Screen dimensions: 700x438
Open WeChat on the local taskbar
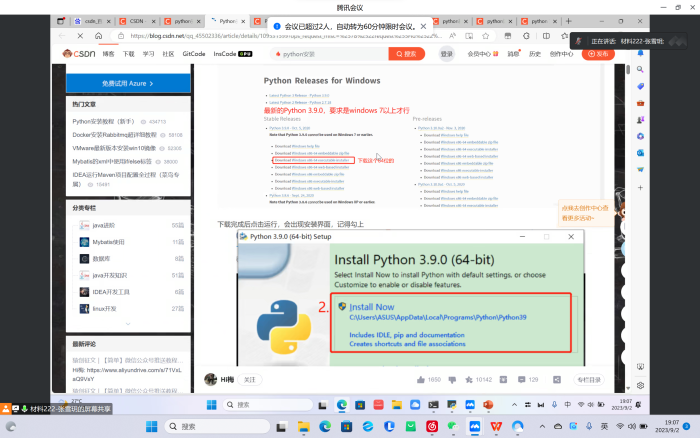(453, 426)
